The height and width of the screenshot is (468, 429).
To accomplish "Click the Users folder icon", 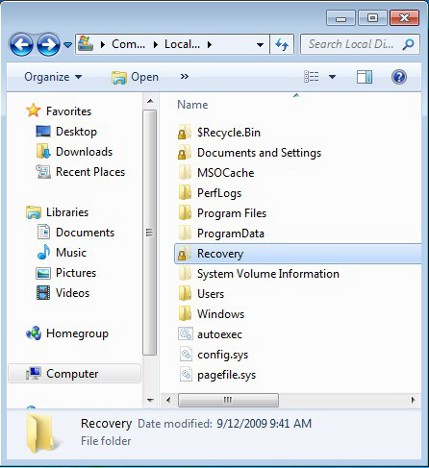I will (185, 294).
